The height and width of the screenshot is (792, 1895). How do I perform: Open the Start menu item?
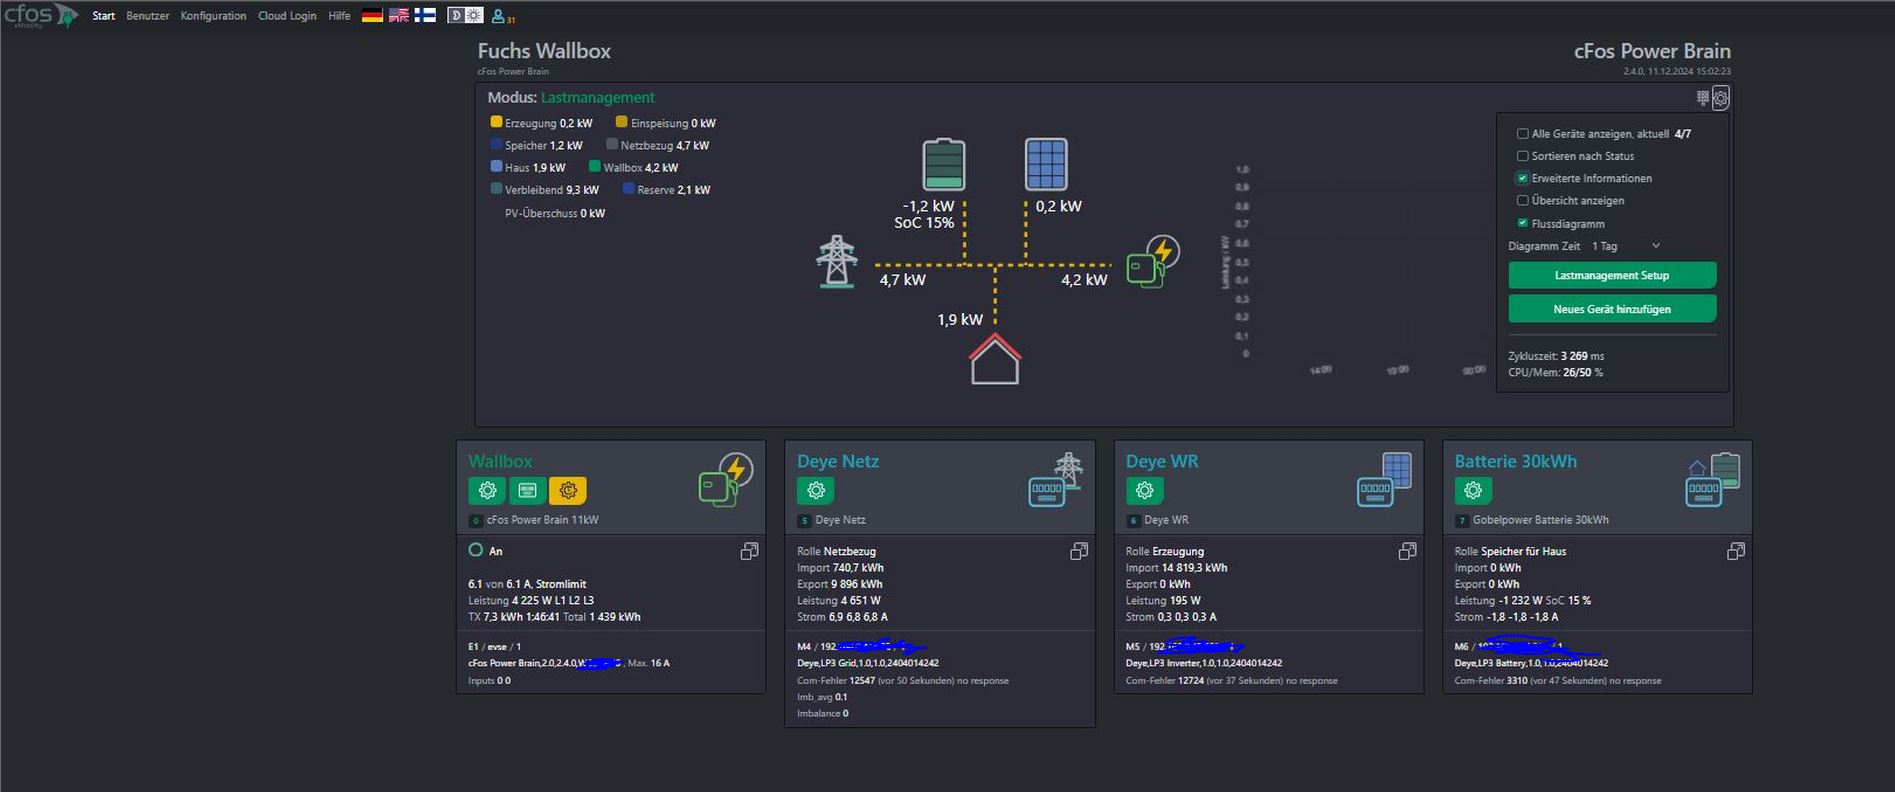coord(104,16)
